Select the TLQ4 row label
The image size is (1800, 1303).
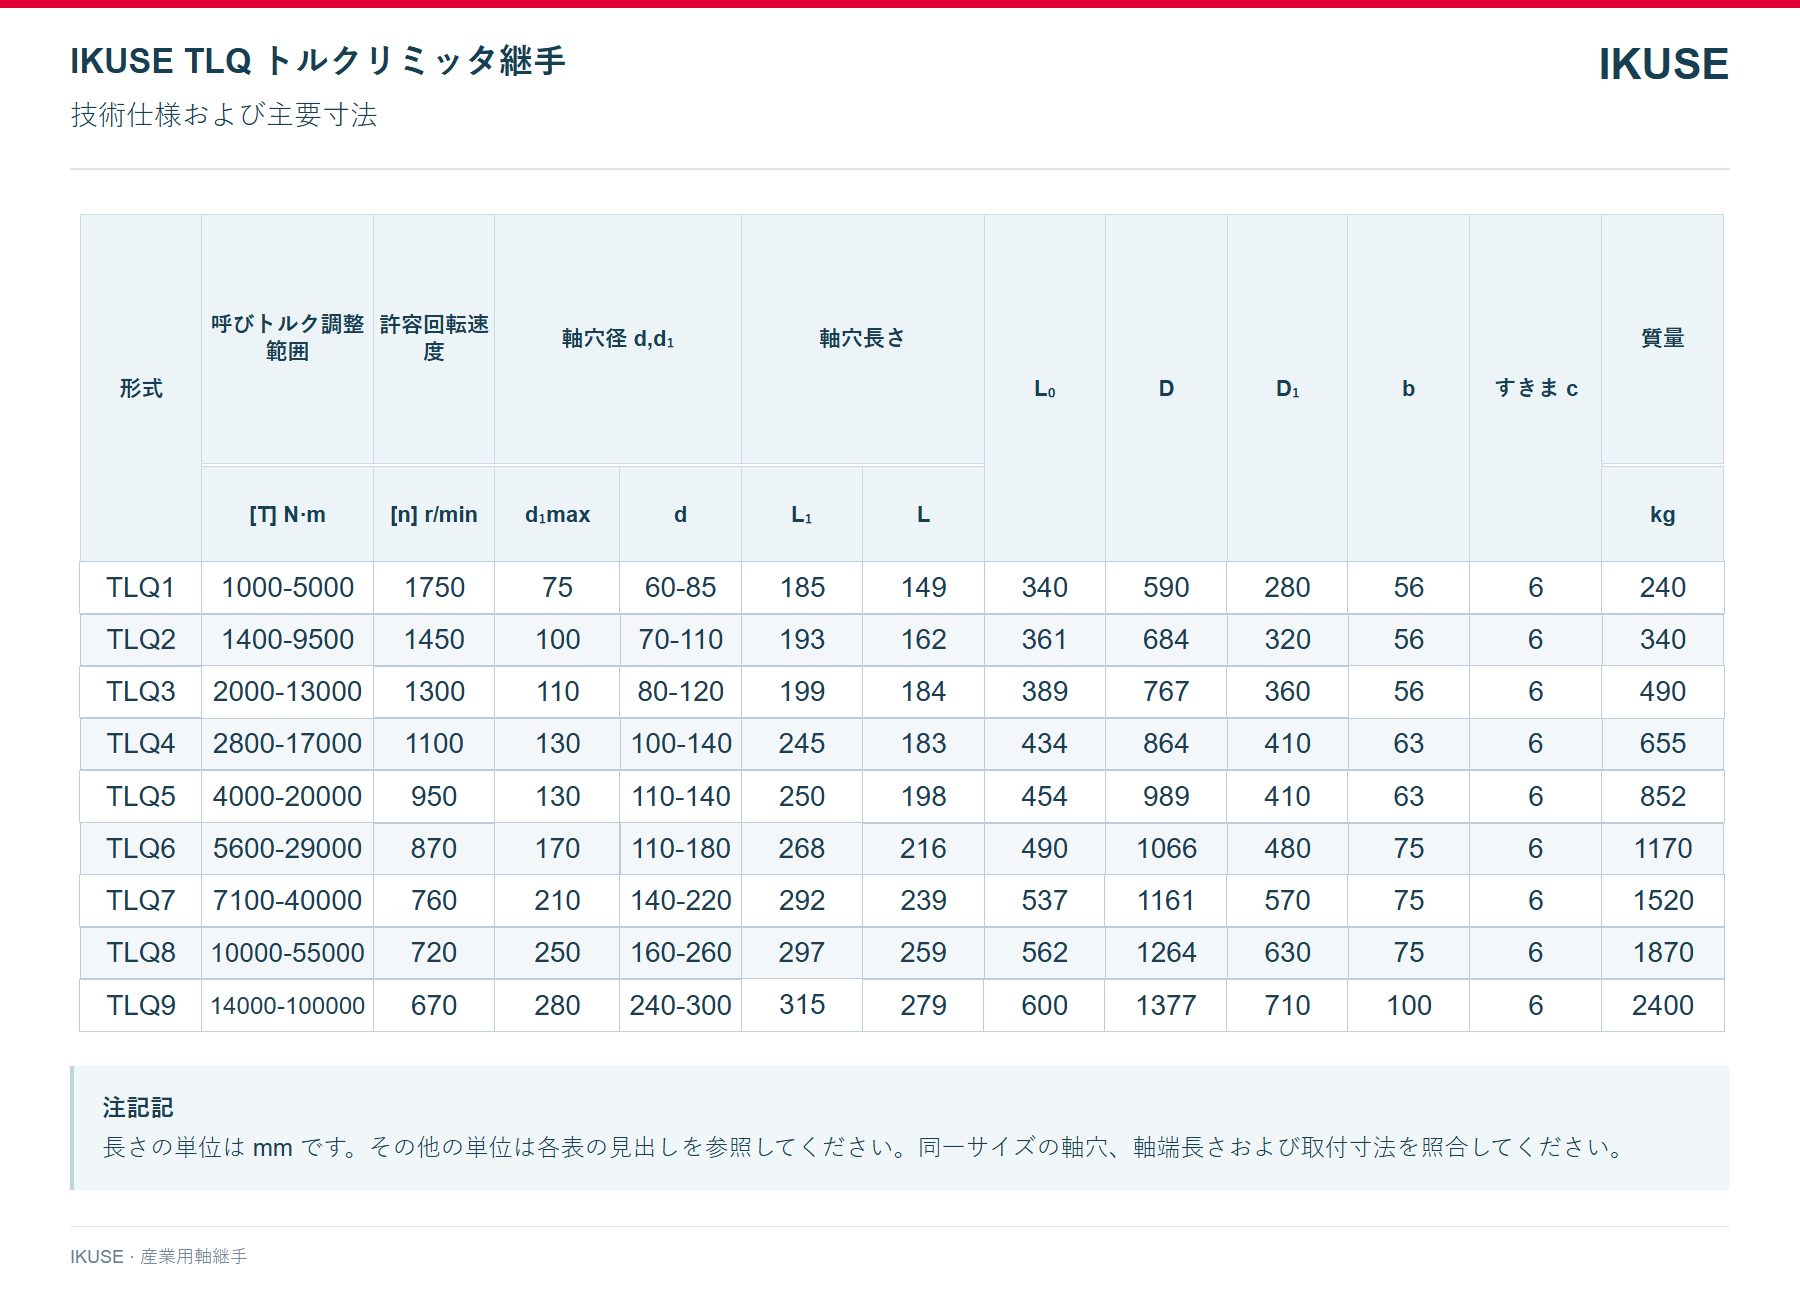[x=141, y=743]
